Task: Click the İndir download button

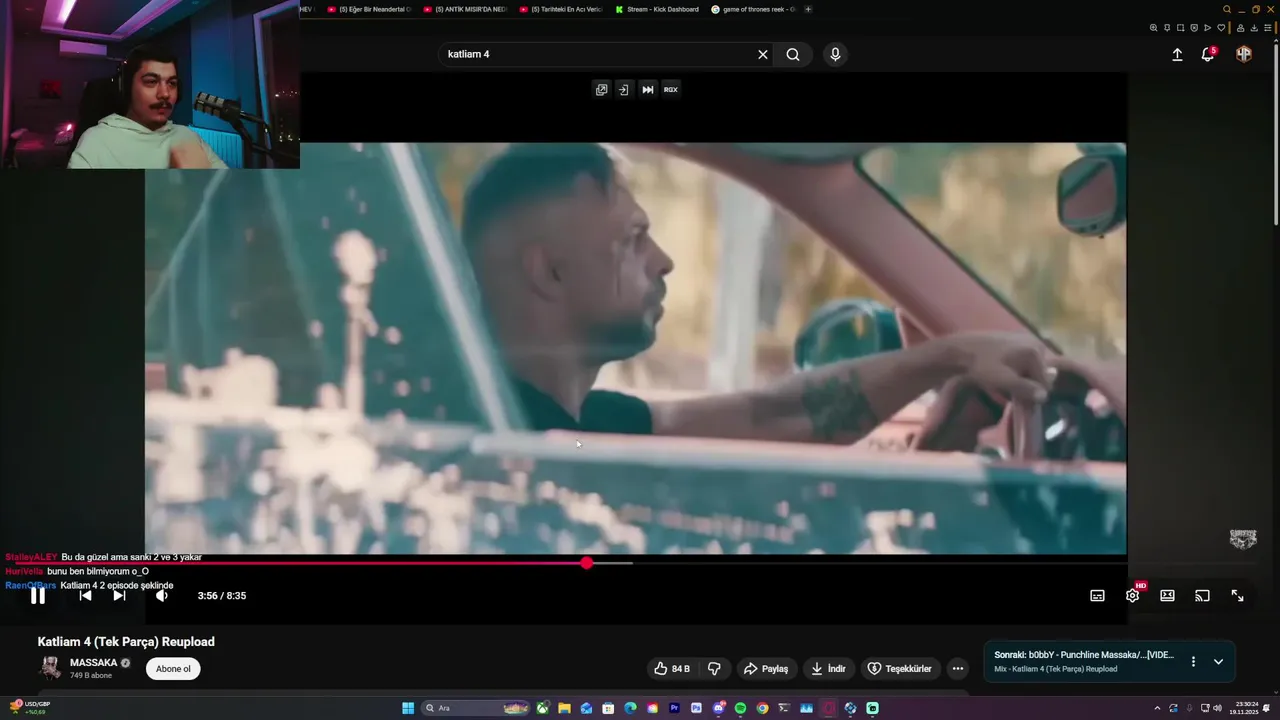Action: point(828,669)
